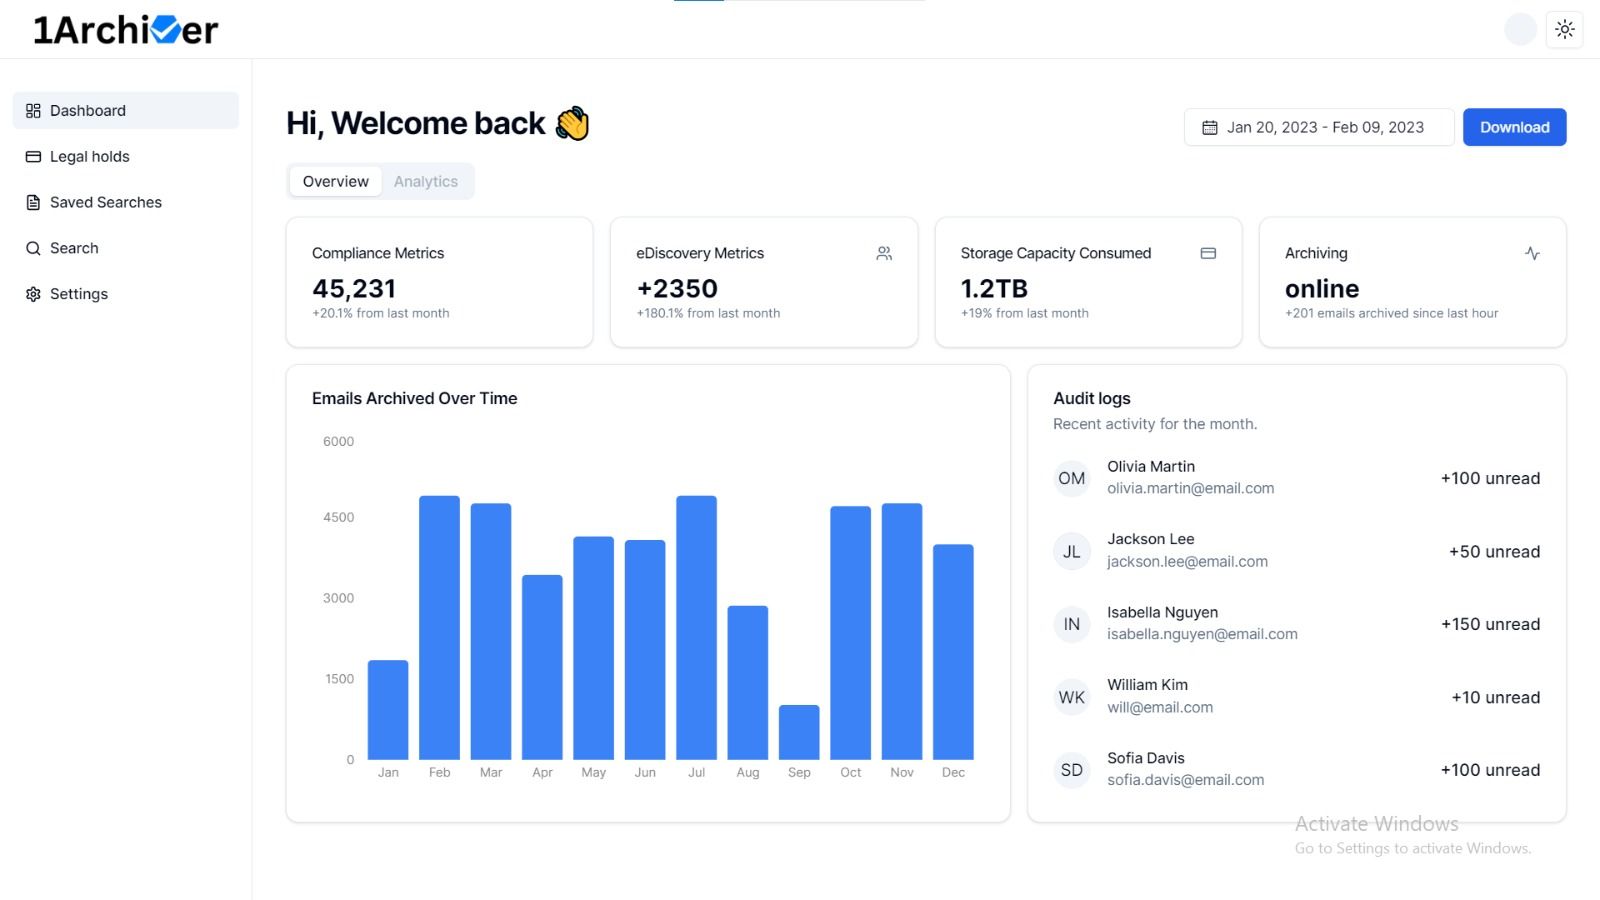Click the 1.2TB storage value
This screenshot has height=900, width=1600.
click(x=994, y=289)
